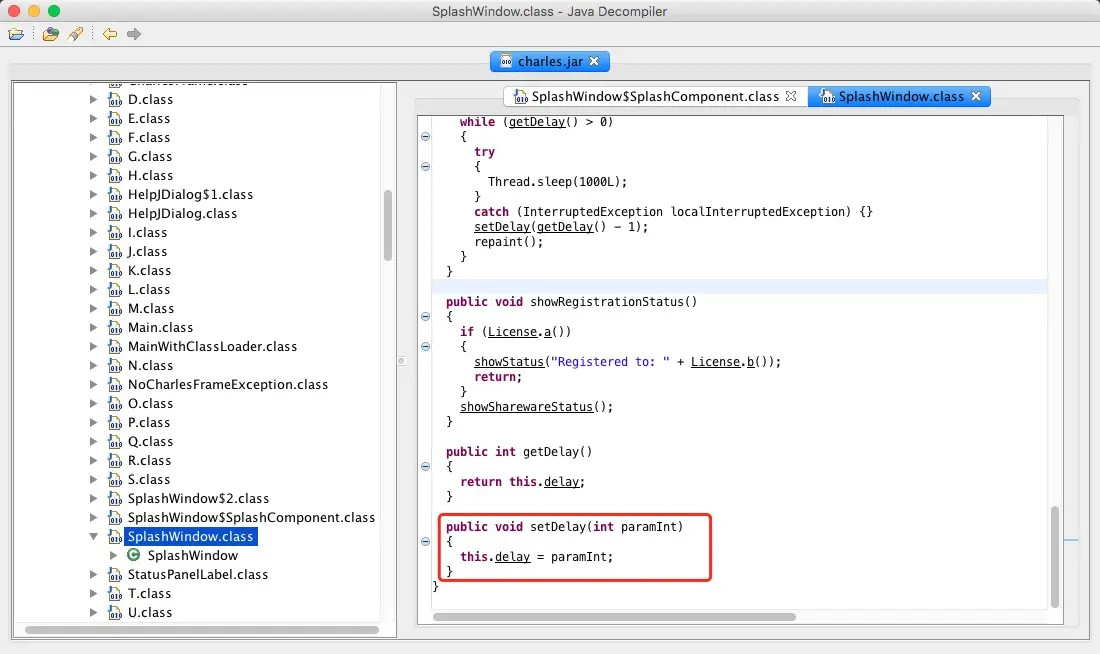This screenshot has width=1100, height=654.
Task: Select HelpJDialog$1.class in the tree
Action: [190, 194]
